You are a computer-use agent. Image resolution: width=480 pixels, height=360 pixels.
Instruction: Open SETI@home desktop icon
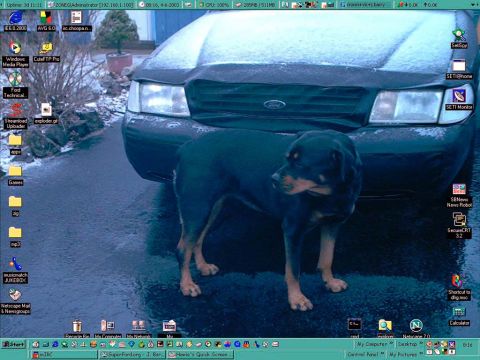click(x=459, y=69)
